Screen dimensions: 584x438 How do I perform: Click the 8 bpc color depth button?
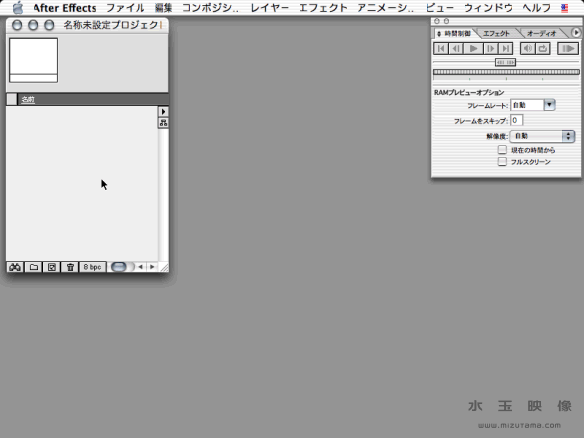click(x=92, y=267)
